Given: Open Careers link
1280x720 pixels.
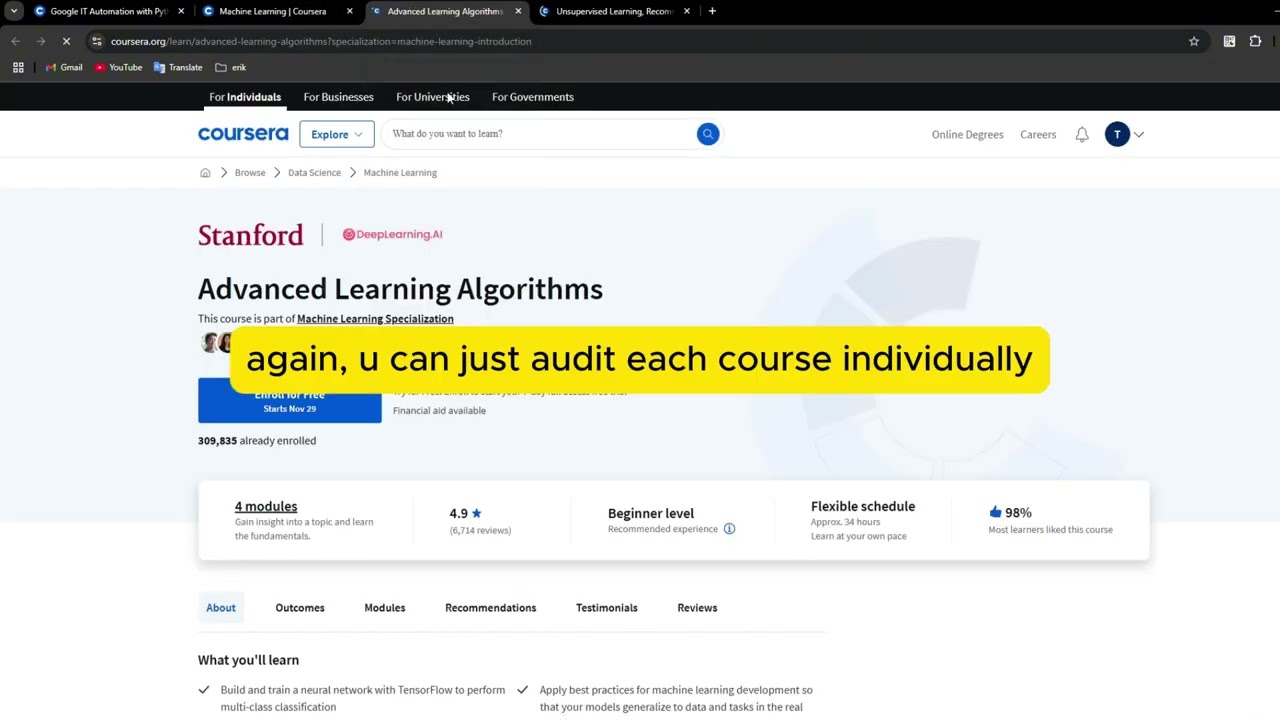Looking at the screenshot, I should click(x=1038, y=134).
